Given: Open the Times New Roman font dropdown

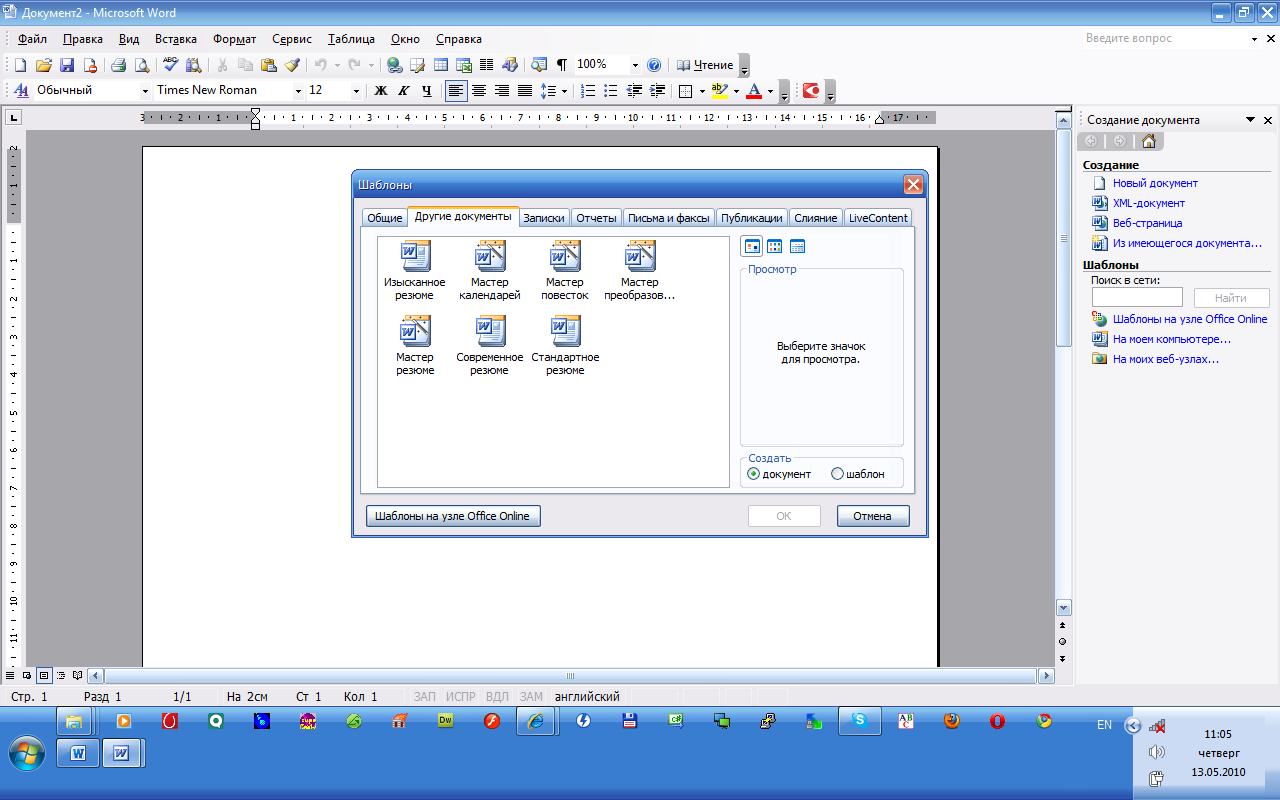Looking at the screenshot, I should (298, 91).
